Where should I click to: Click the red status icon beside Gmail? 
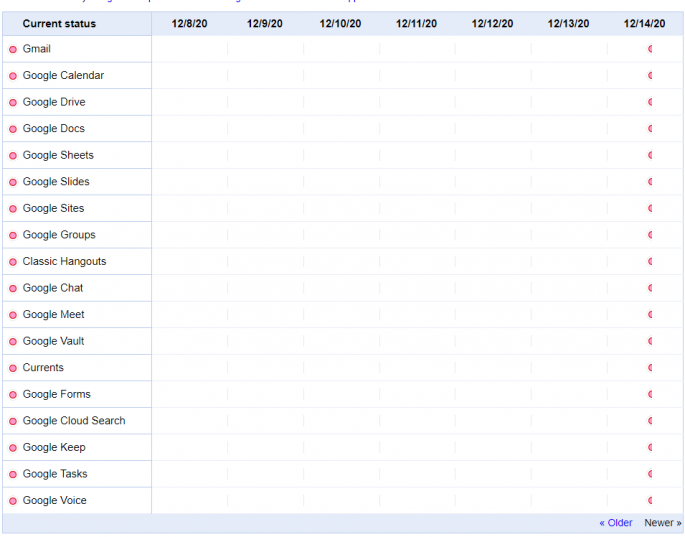pyautogui.click(x=13, y=49)
